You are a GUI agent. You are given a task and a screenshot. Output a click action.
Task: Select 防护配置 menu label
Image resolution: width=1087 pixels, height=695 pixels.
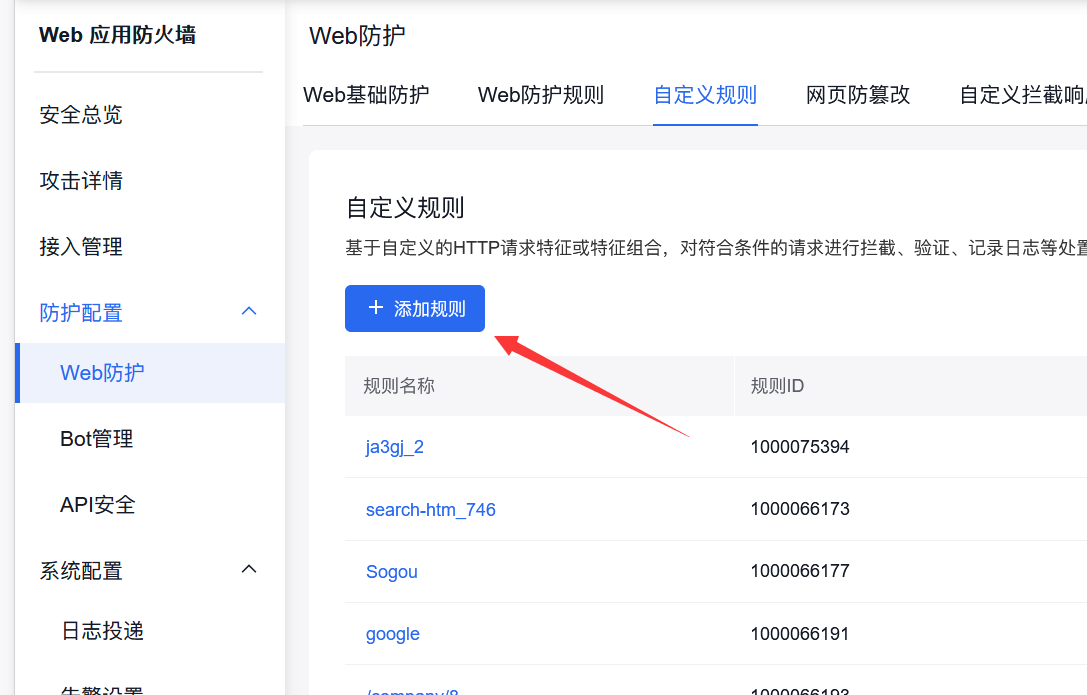coord(81,313)
